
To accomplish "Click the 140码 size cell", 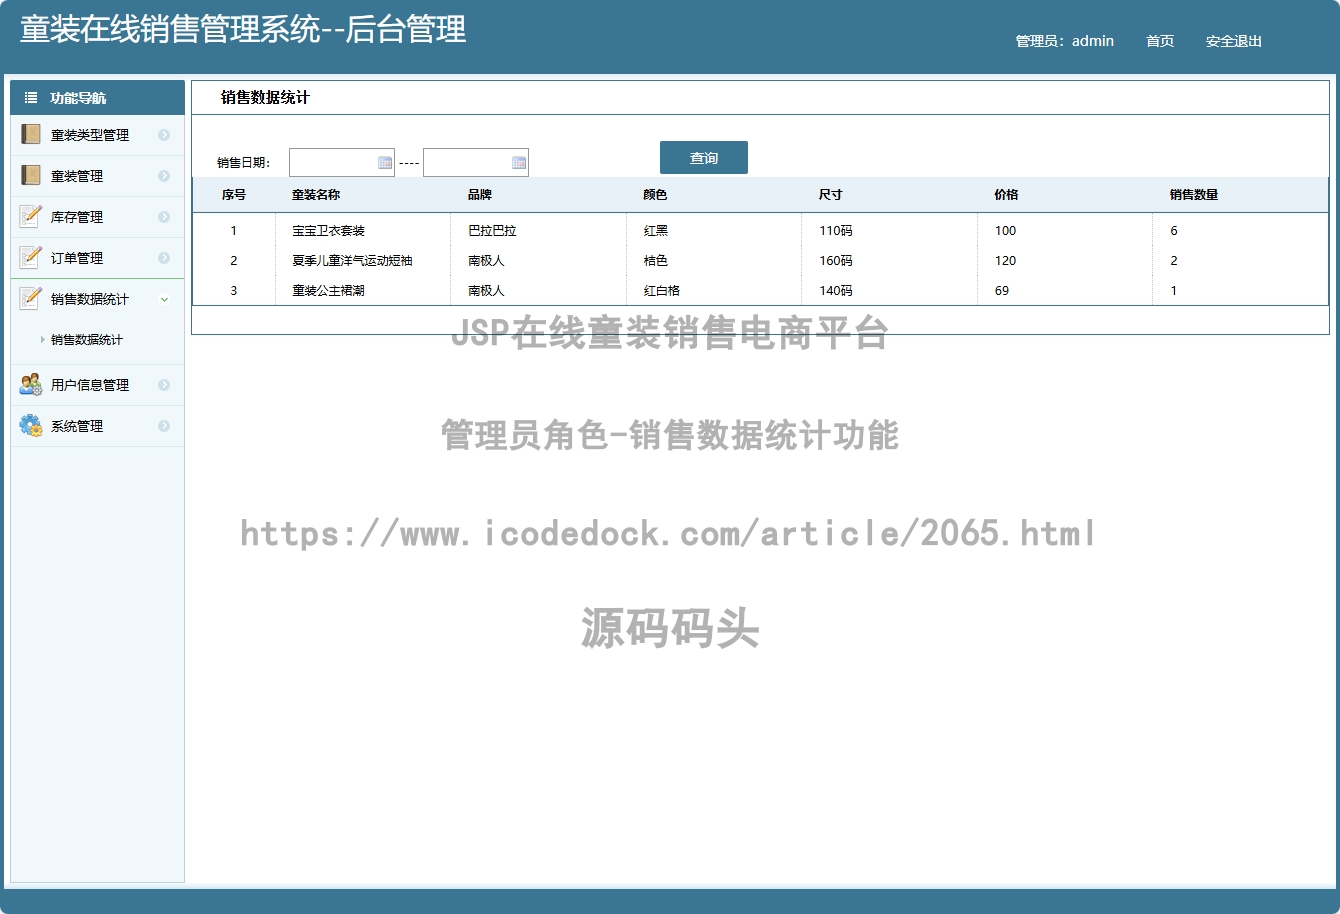I will pos(836,291).
